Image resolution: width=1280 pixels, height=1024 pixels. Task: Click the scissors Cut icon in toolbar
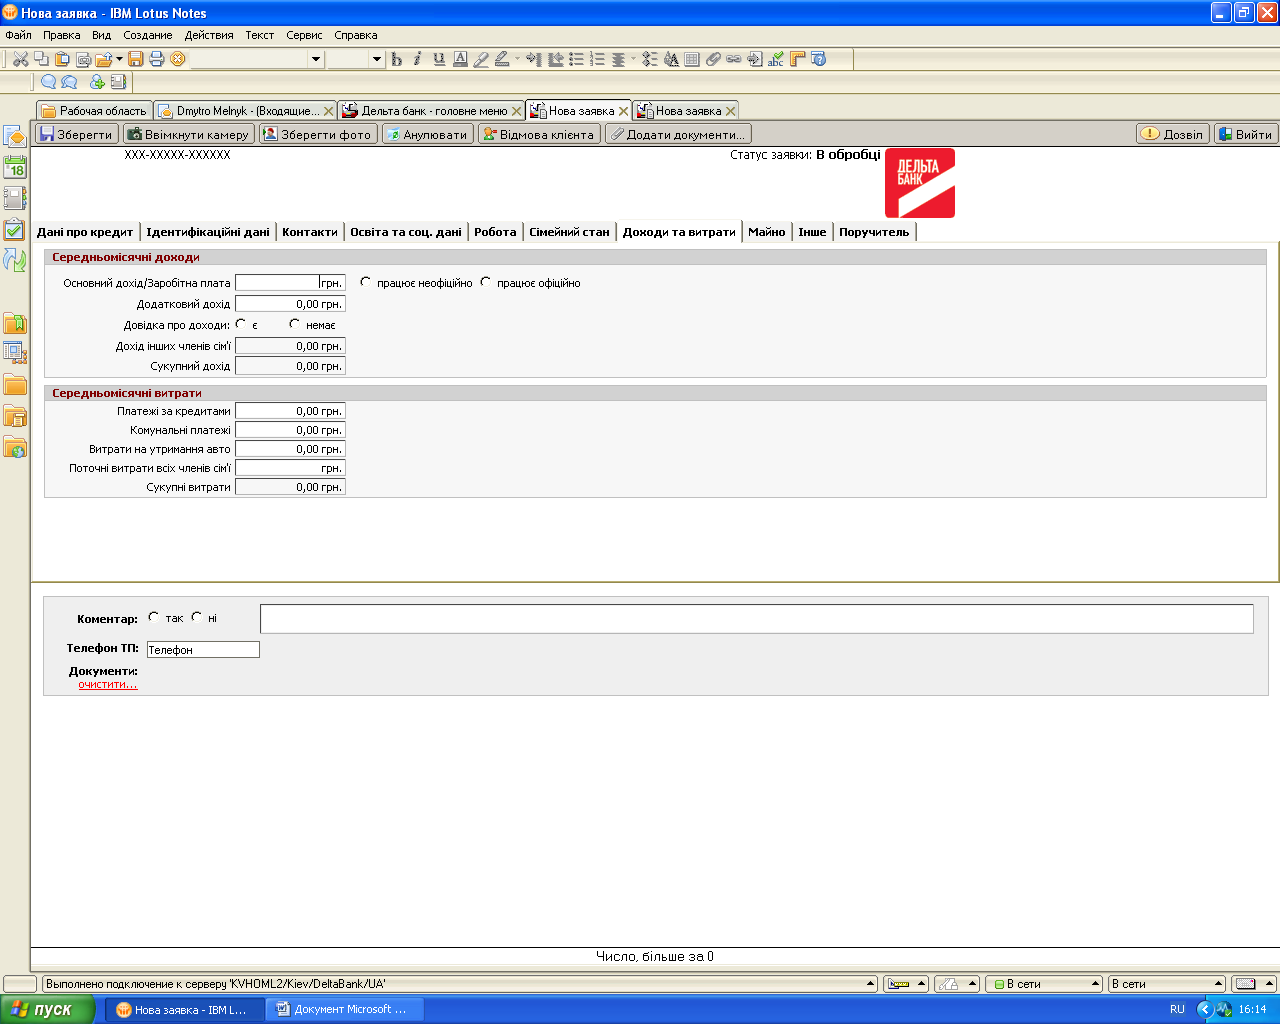click(20, 59)
